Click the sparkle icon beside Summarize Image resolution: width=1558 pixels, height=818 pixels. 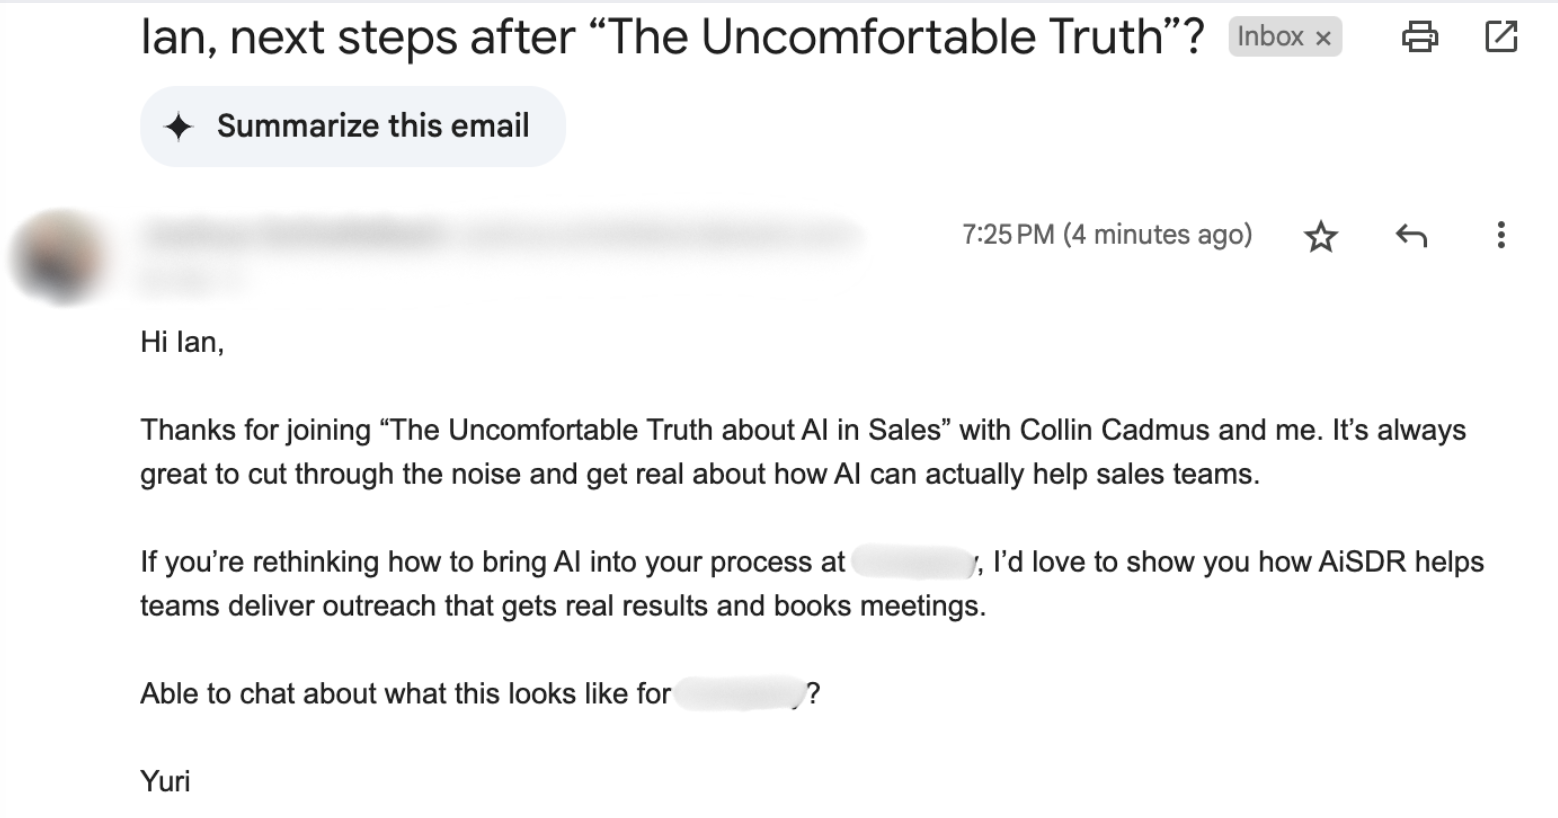tap(179, 127)
